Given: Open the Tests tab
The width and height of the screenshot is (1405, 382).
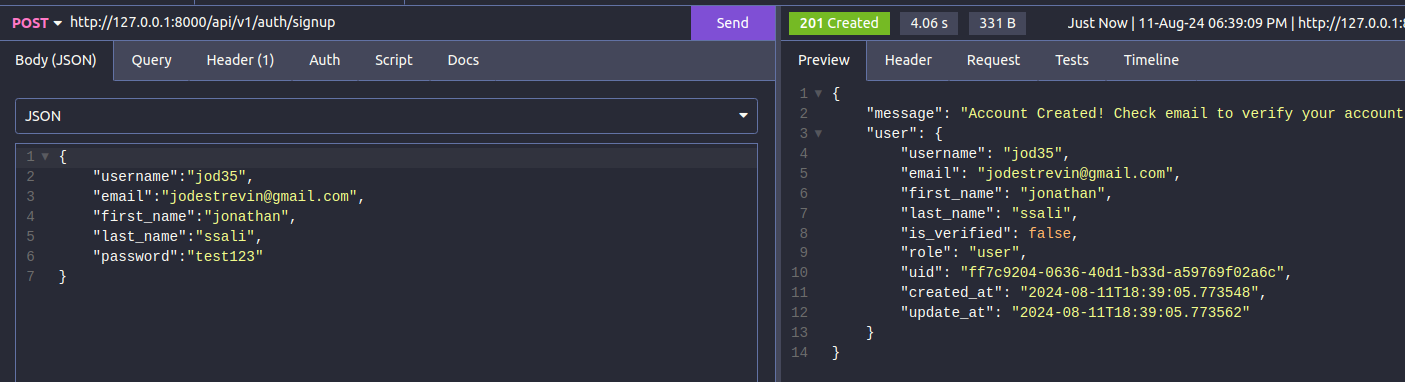Looking at the screenshot, I should [1071, 60].
